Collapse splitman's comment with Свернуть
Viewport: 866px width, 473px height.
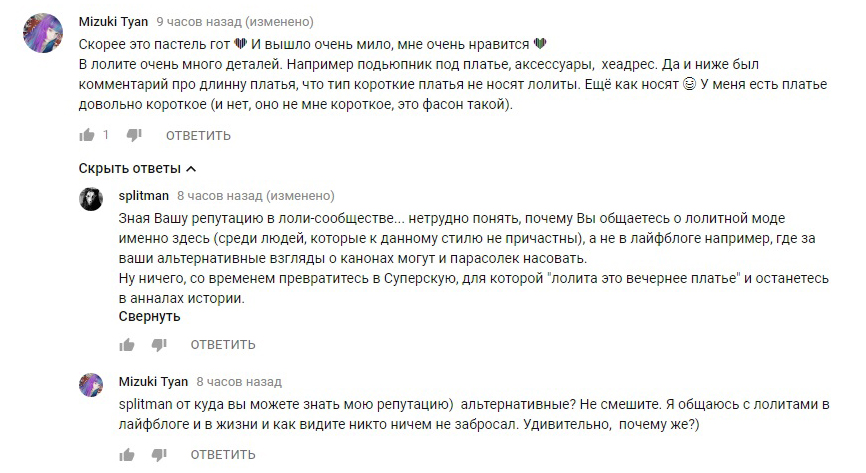149,317
